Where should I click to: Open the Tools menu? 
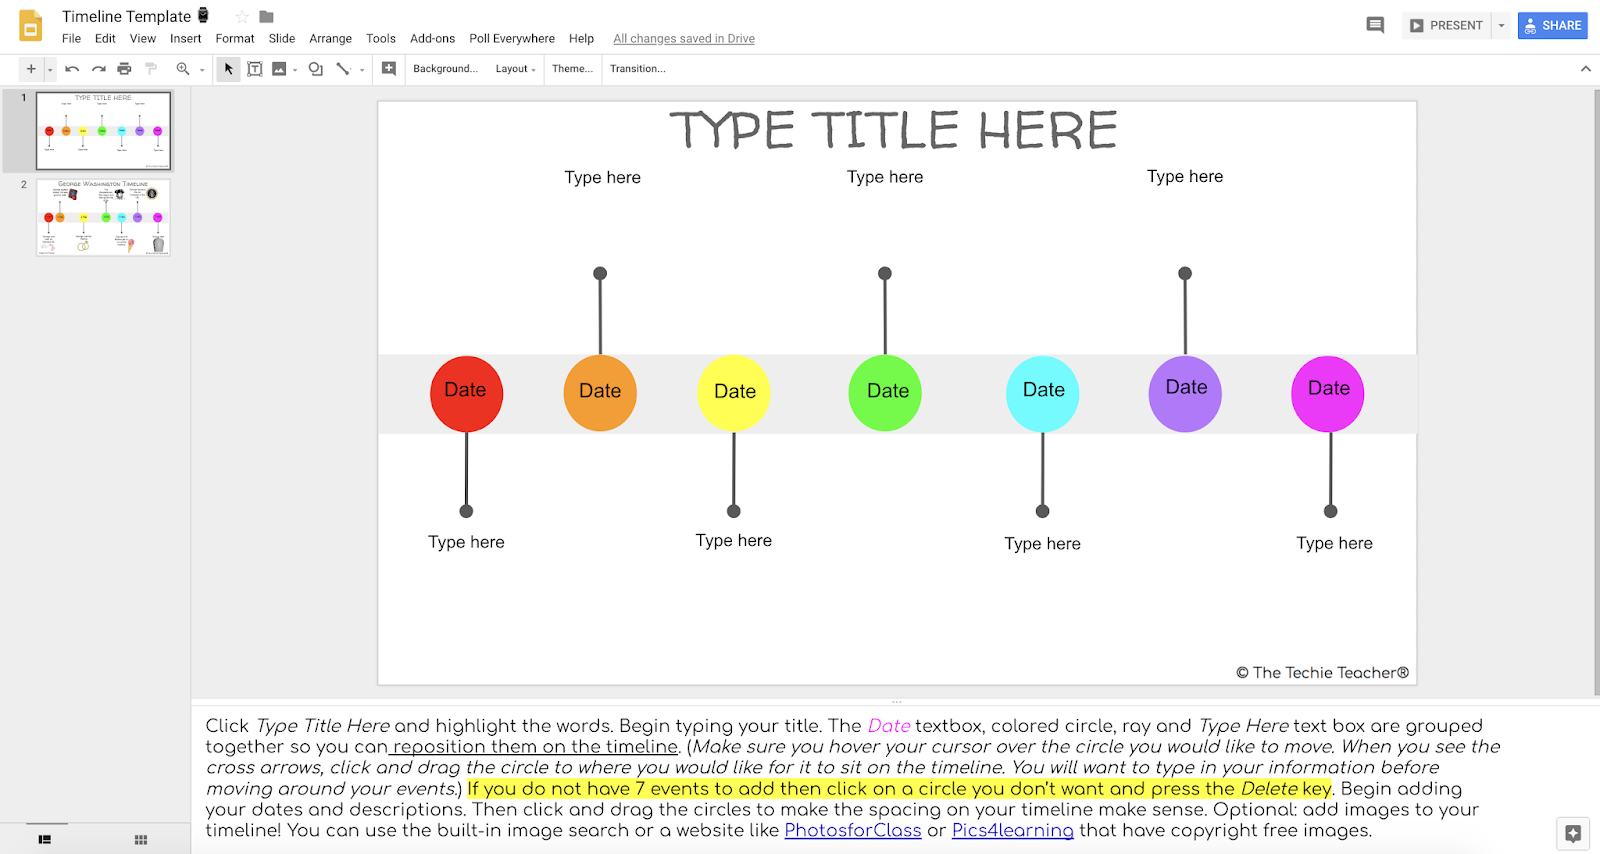(x=381, y=38)
